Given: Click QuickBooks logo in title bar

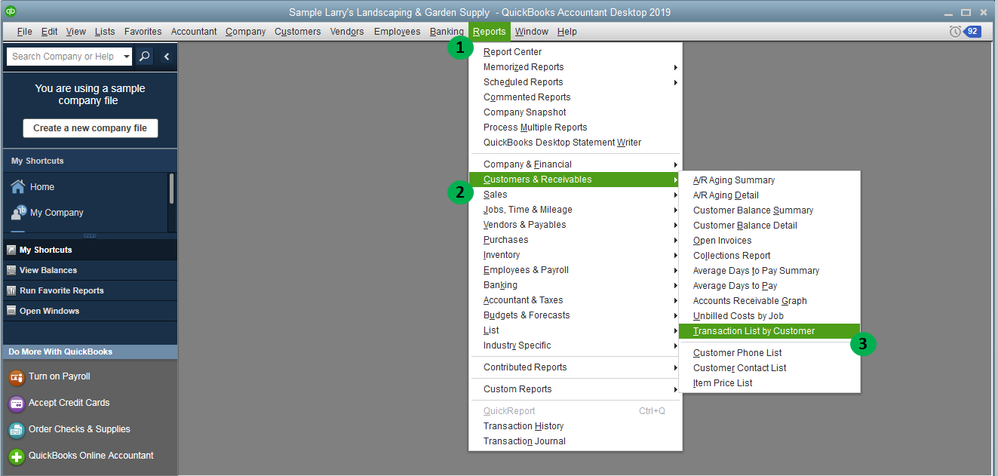Looking at the screenshot, I should [10, 11].
